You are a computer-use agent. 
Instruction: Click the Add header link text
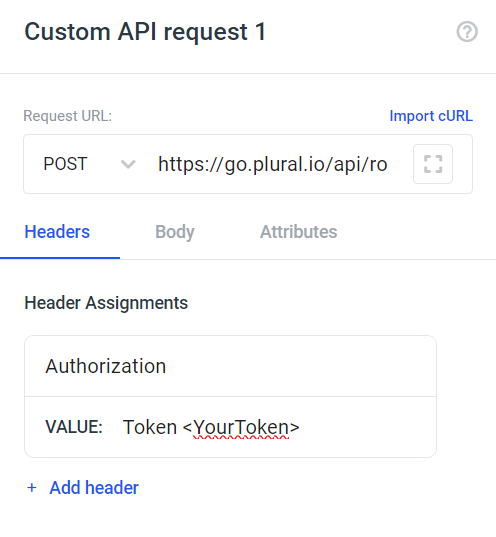click(x=94, y=487)
